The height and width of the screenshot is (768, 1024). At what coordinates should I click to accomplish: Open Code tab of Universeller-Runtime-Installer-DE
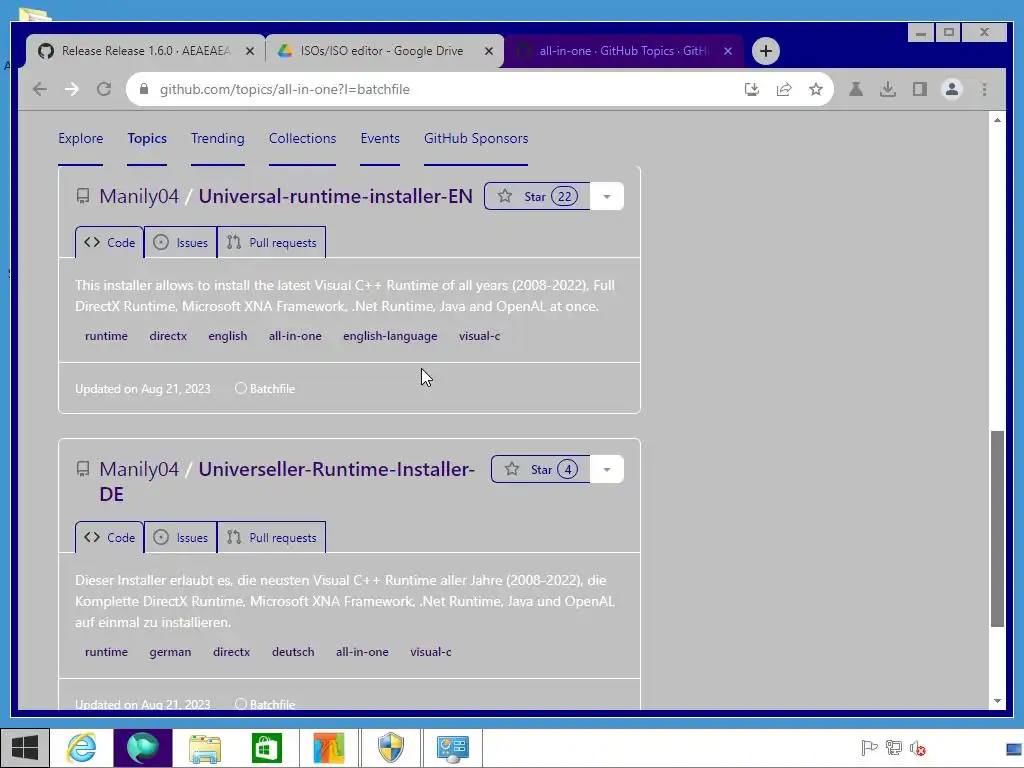point(110,538)
